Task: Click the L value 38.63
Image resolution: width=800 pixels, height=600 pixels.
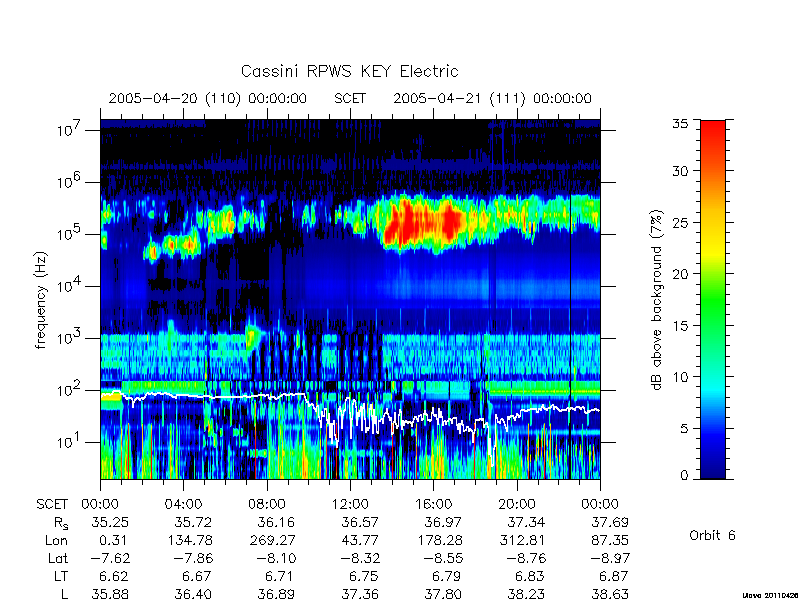Action: (x=610, y=594)
